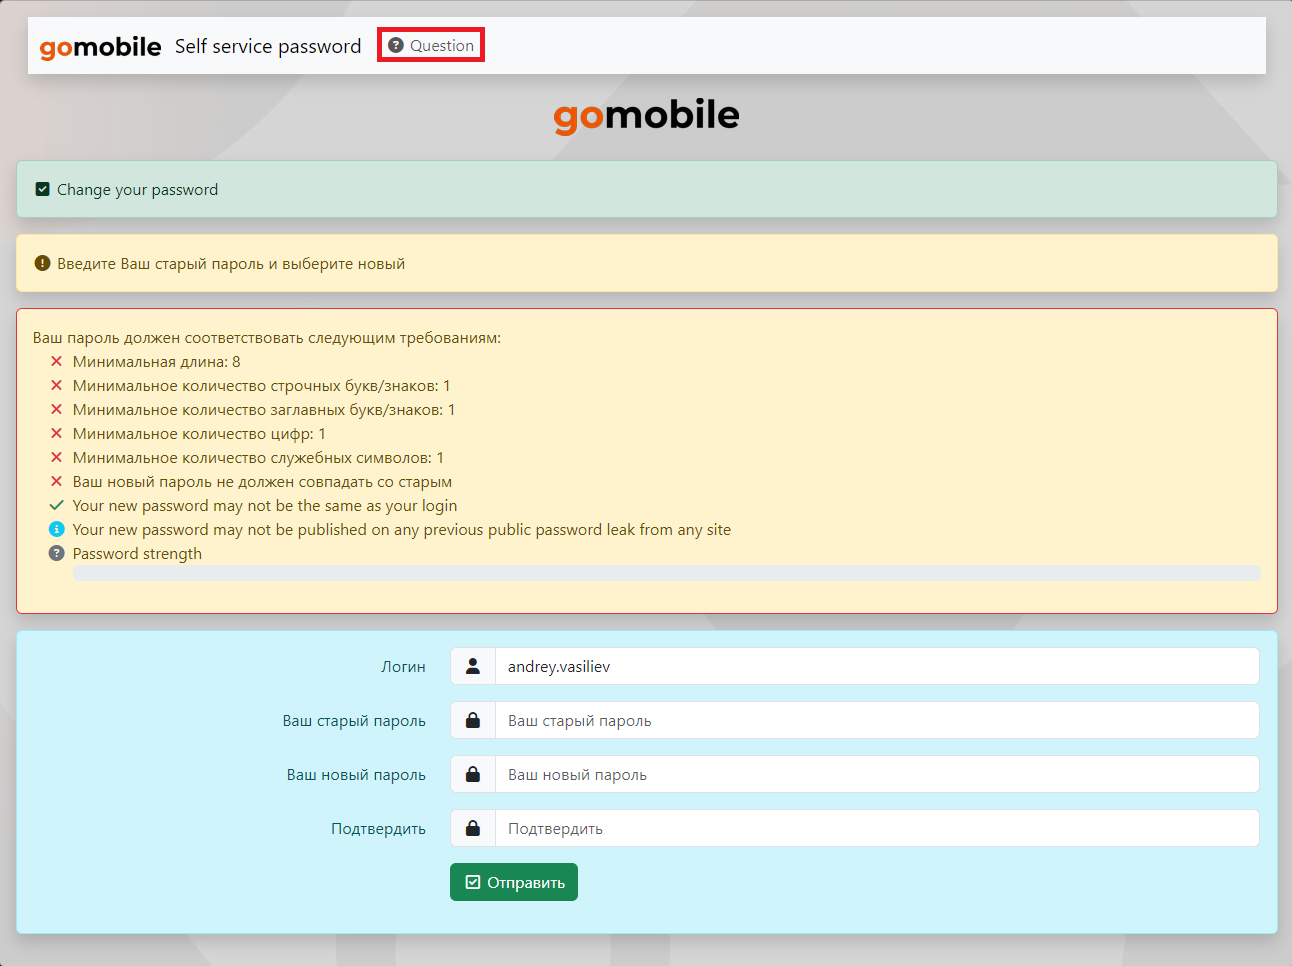Click the password strength progress bar
1292x966 pixels.
tap(666, 574)
